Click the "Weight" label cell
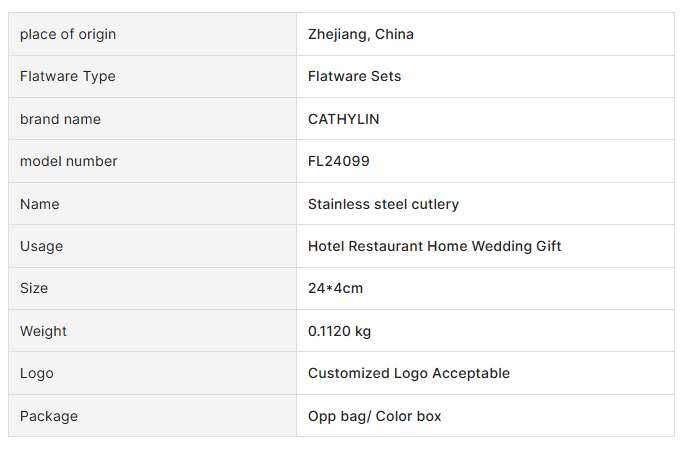Screen dimensions: 686x449 pyautogui.click(x=44, y=331)
